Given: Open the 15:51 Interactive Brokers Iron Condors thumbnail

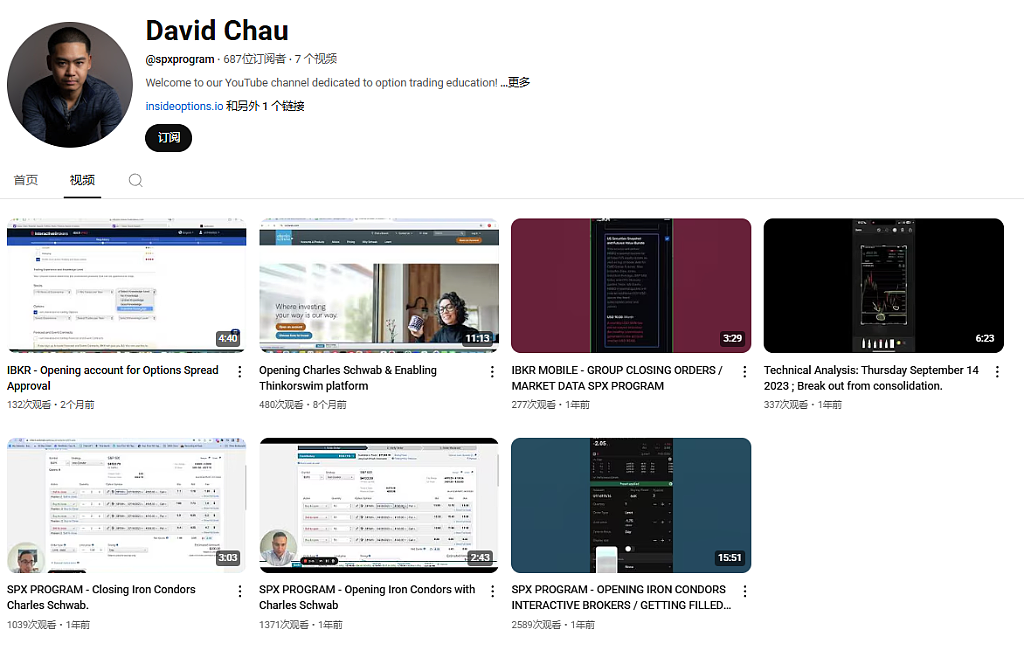Looking at the screenshot, I should coord(631,506).
